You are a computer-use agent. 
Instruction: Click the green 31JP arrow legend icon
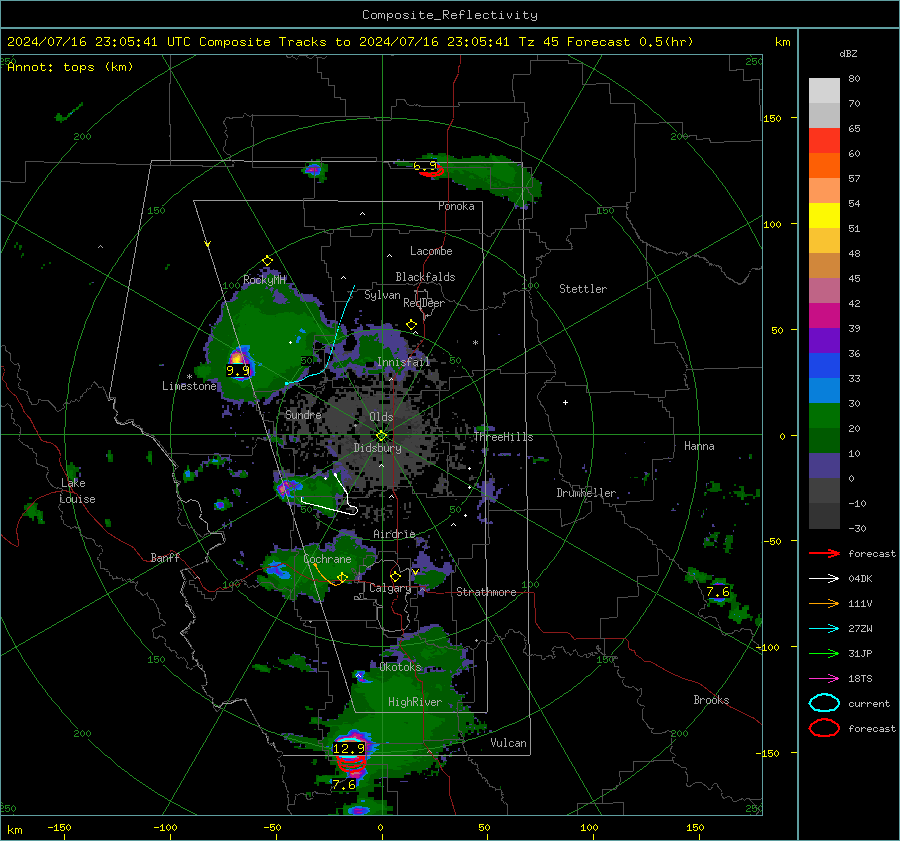click(x=824, y=653)
